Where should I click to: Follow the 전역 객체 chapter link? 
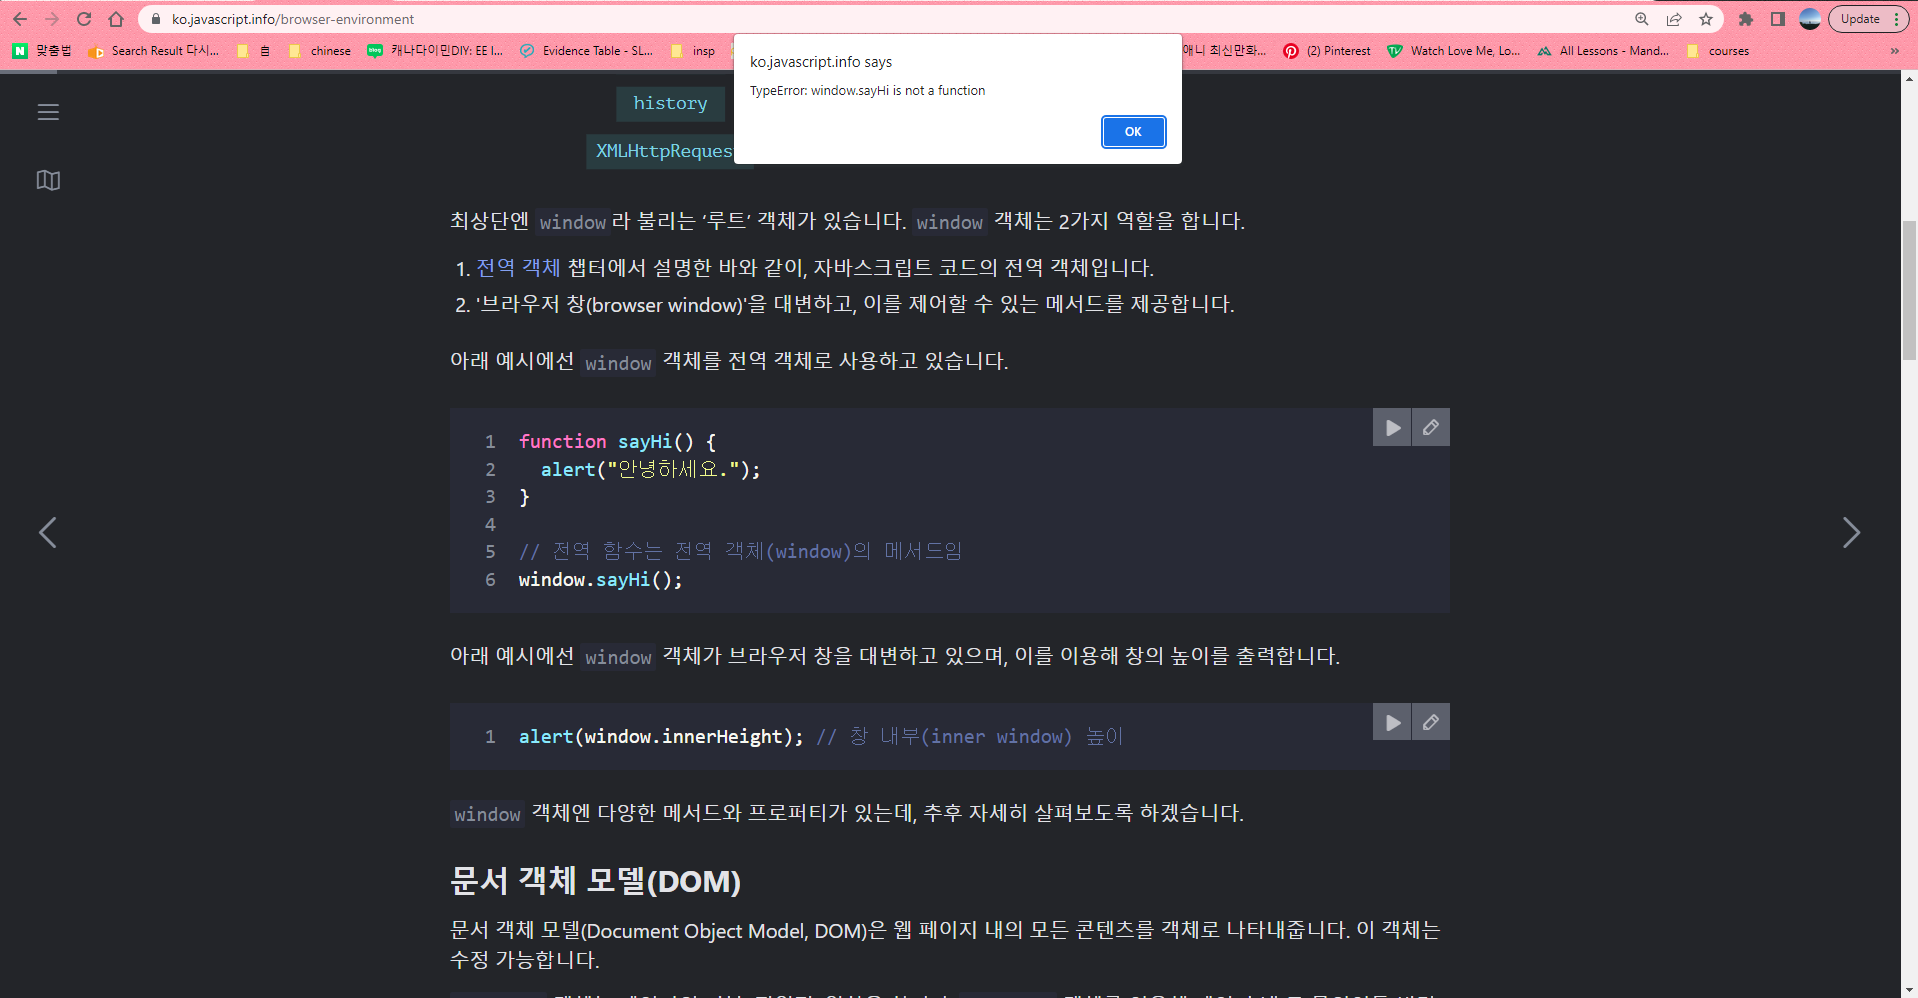(515, 267)
